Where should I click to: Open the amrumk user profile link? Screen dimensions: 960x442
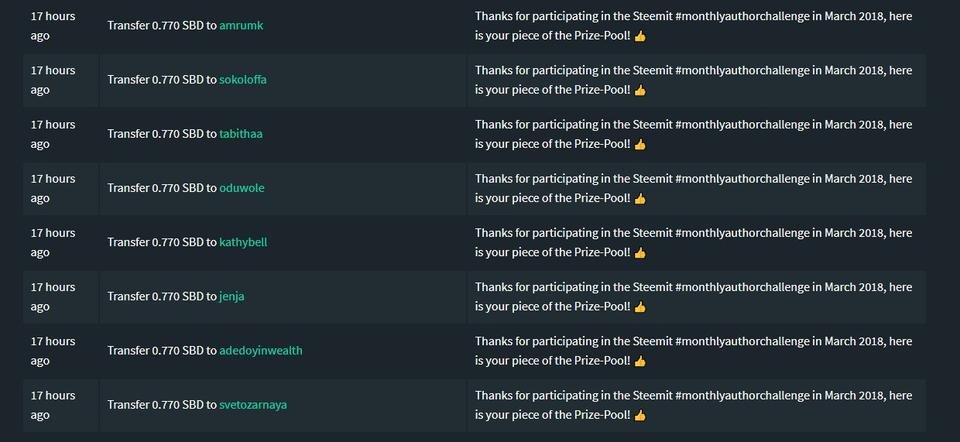[x=241, y=26]
